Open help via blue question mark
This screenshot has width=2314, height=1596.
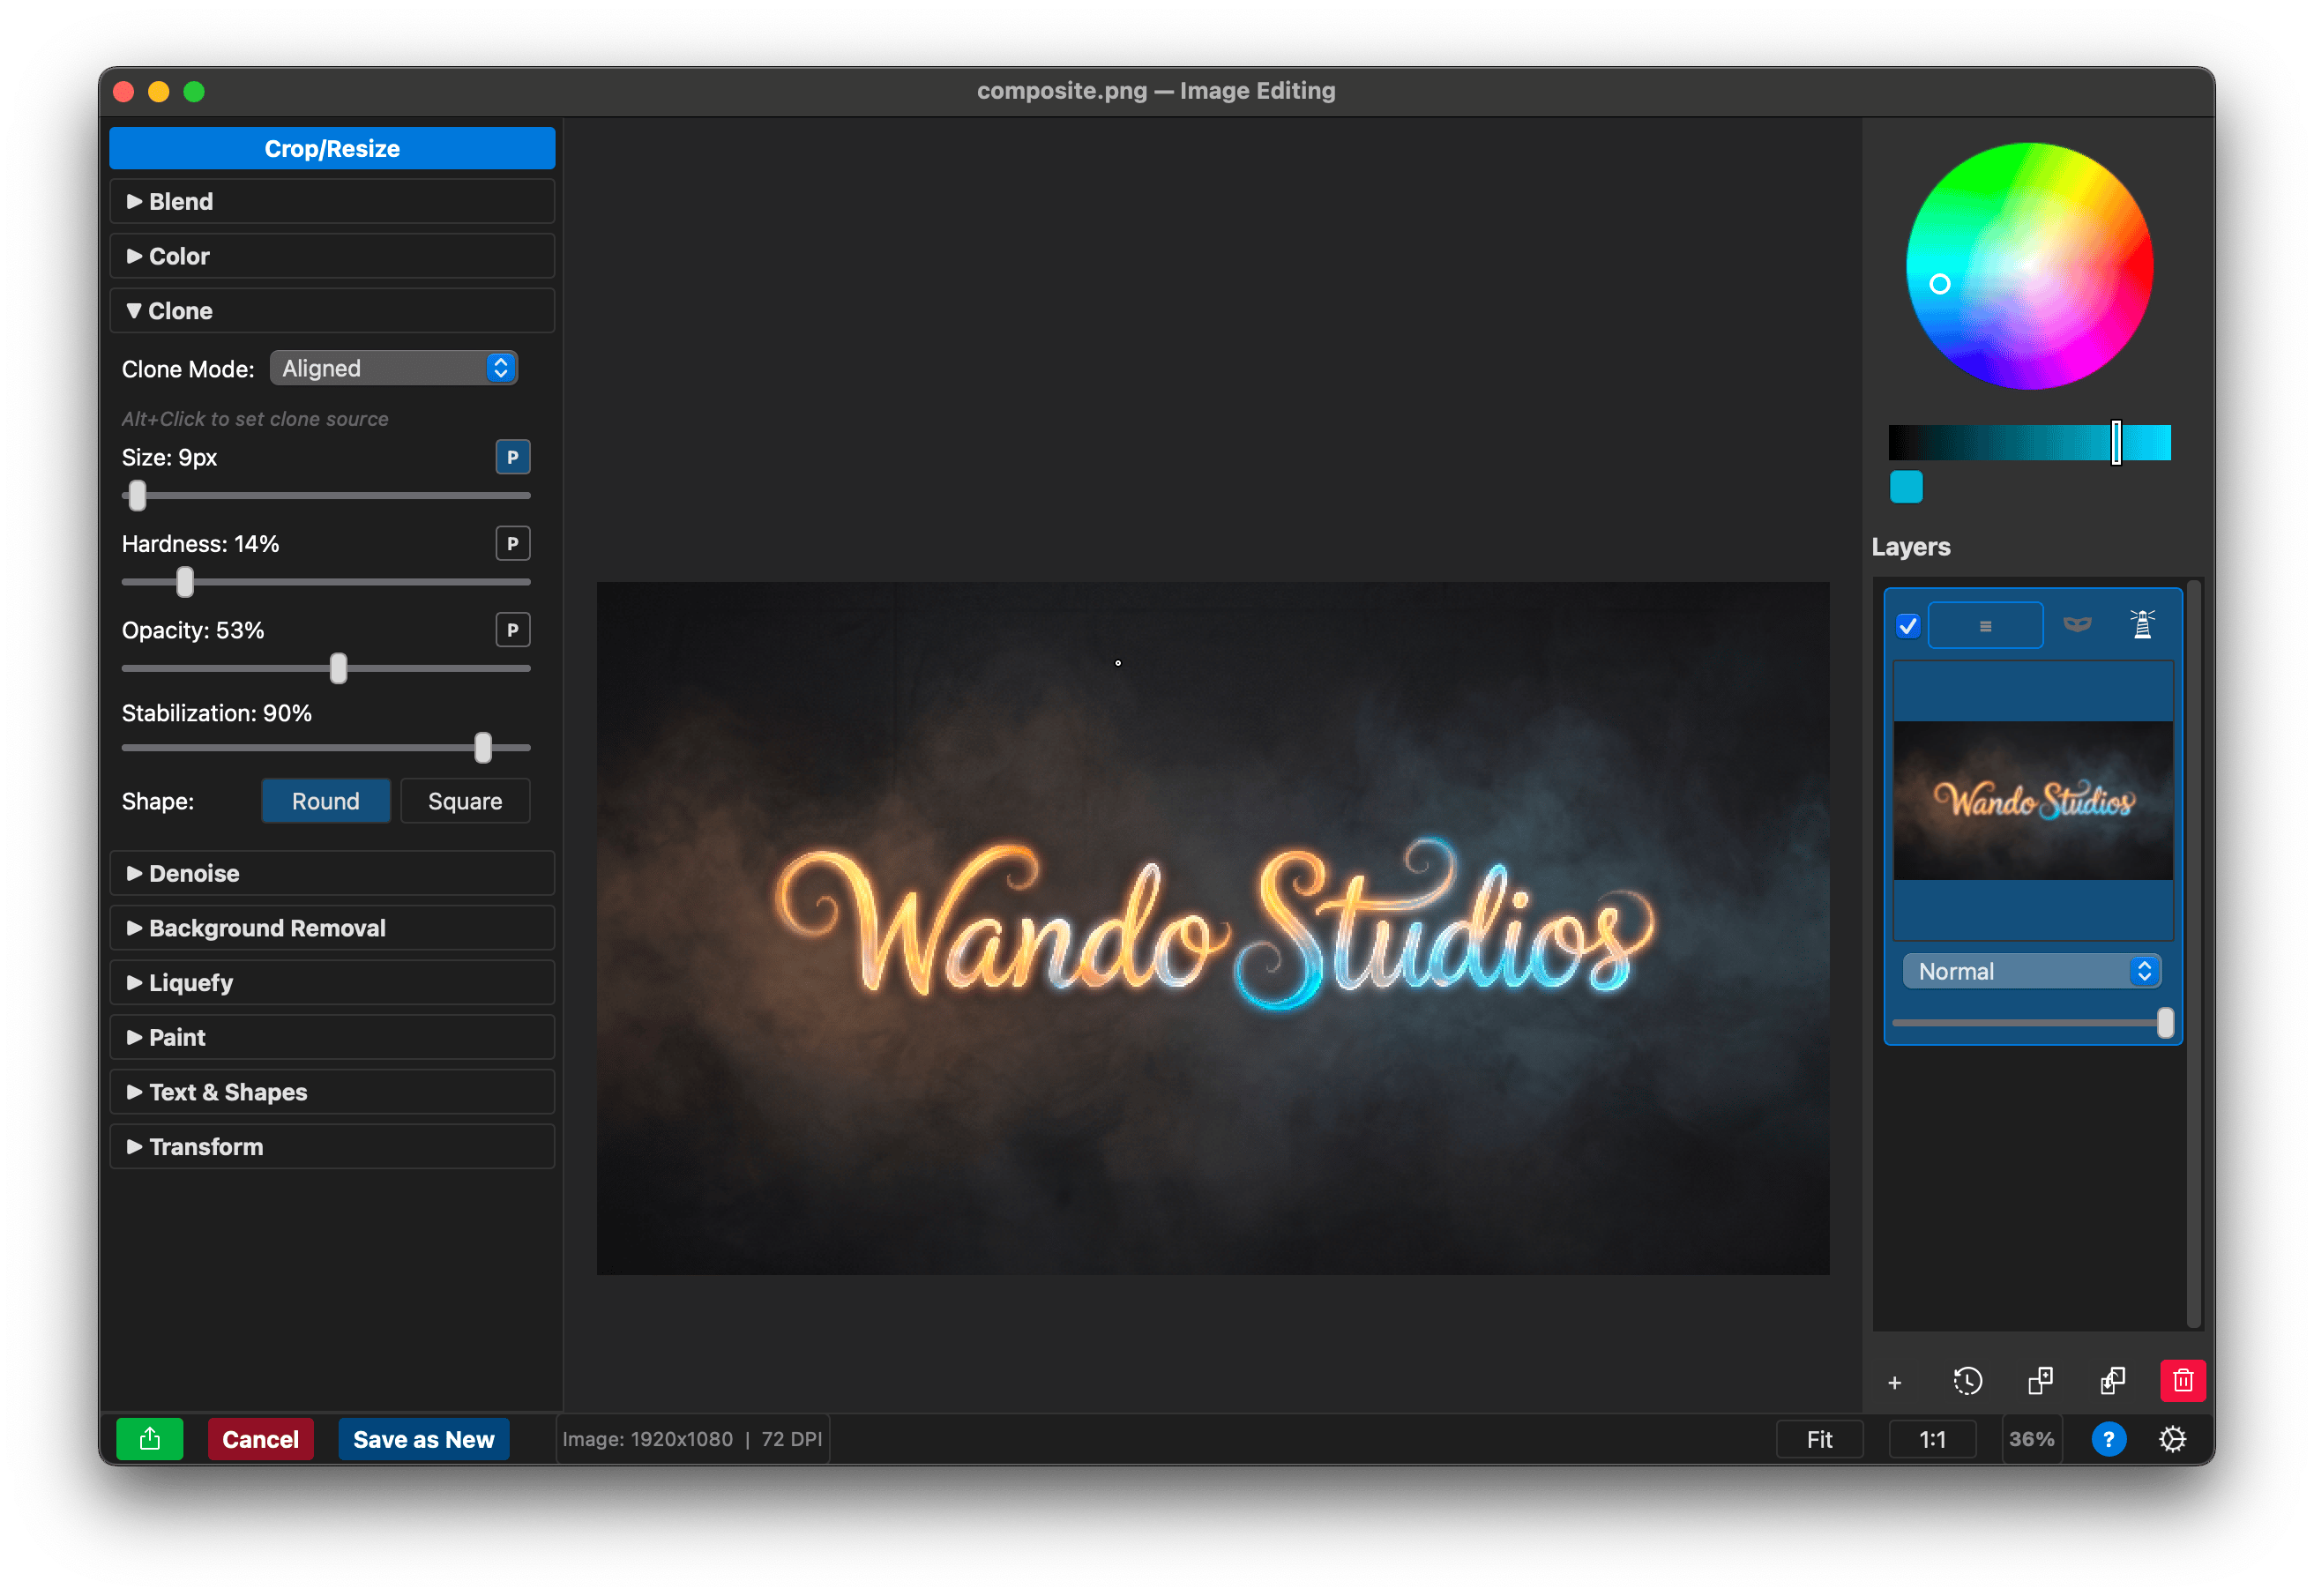click(x=2108, y=1439)
